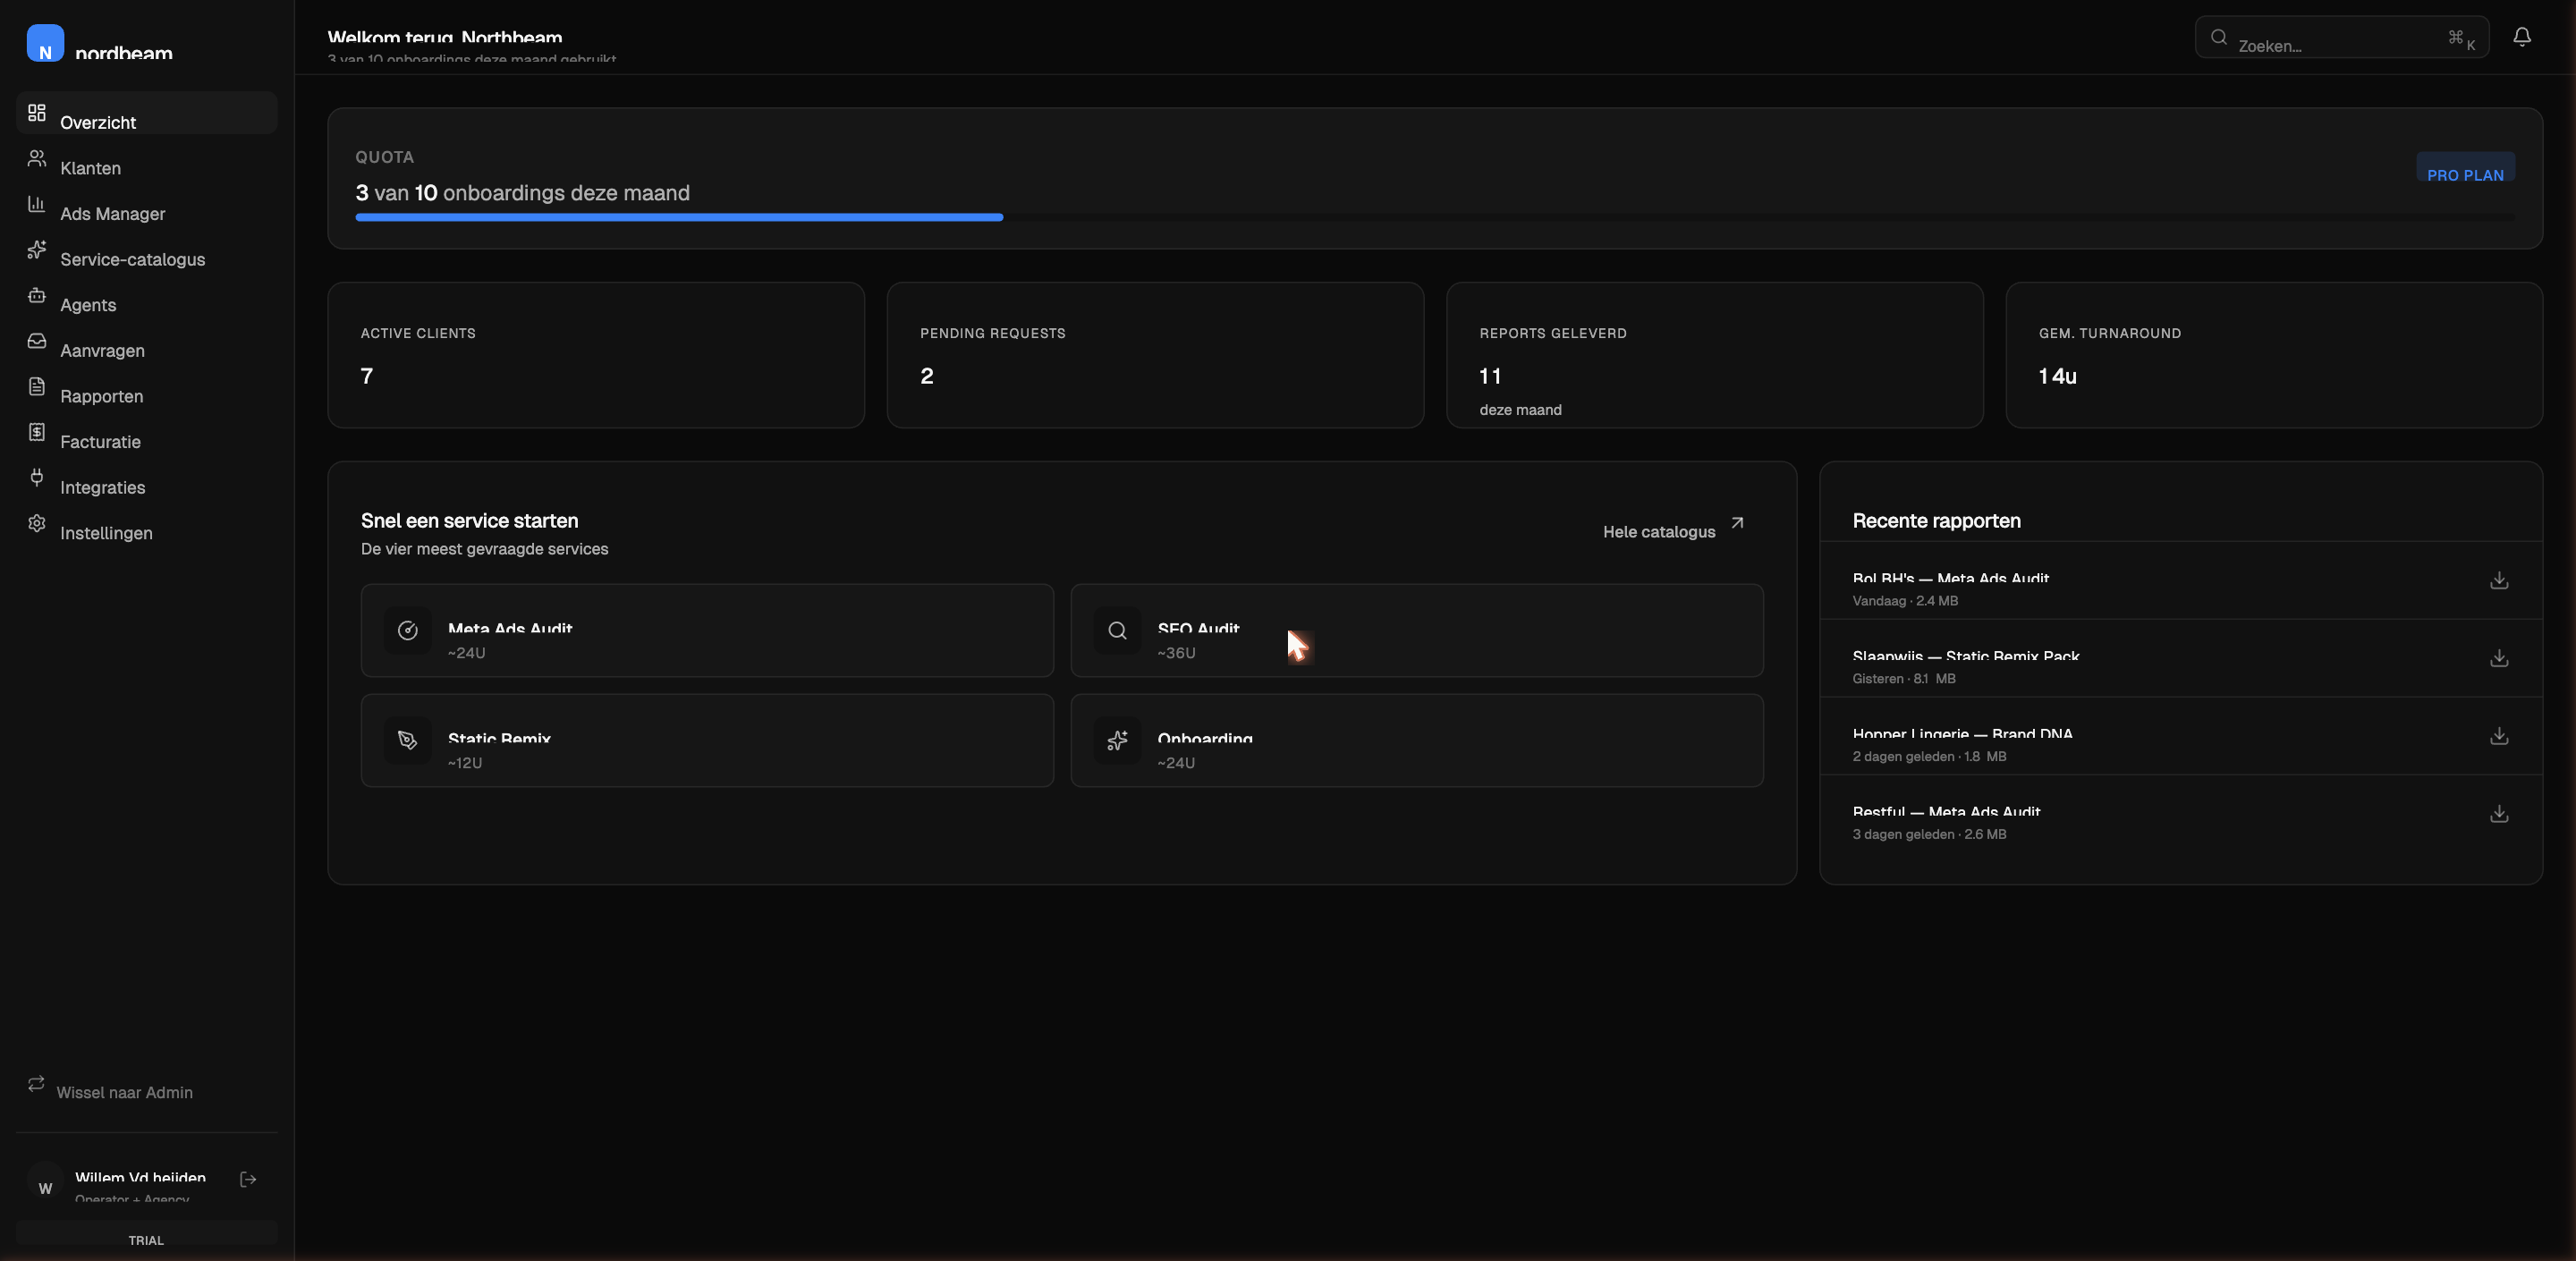
Task: Click the Overzicht grid icon
Action: (x=37, y=112)
